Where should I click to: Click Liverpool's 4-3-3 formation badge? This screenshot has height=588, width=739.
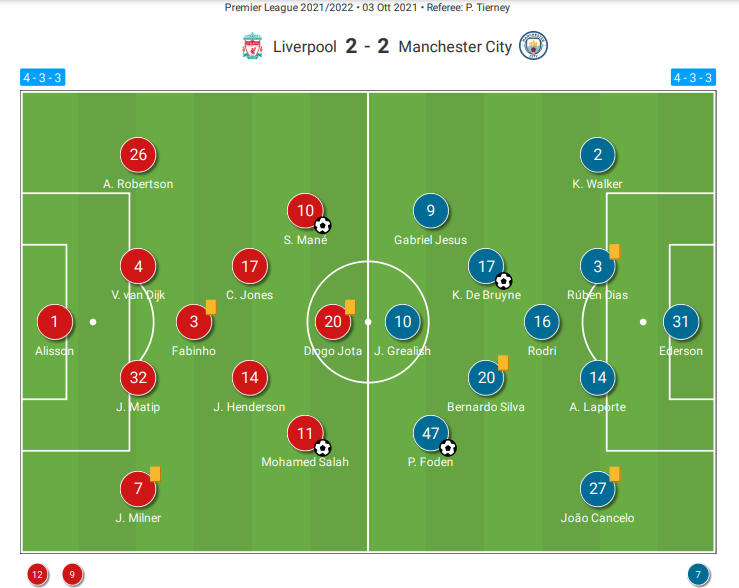coord(42,77)
